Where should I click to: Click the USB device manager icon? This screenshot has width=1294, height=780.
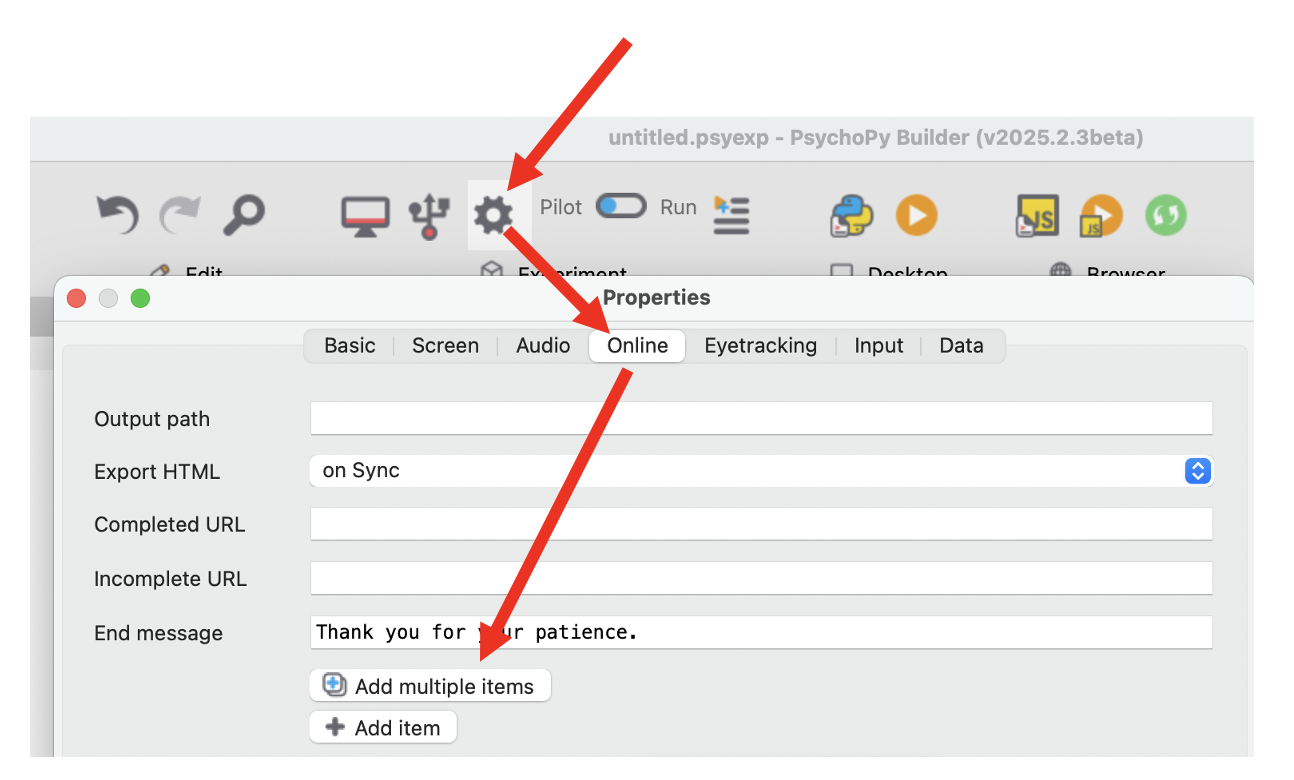[x=429, y=215]
